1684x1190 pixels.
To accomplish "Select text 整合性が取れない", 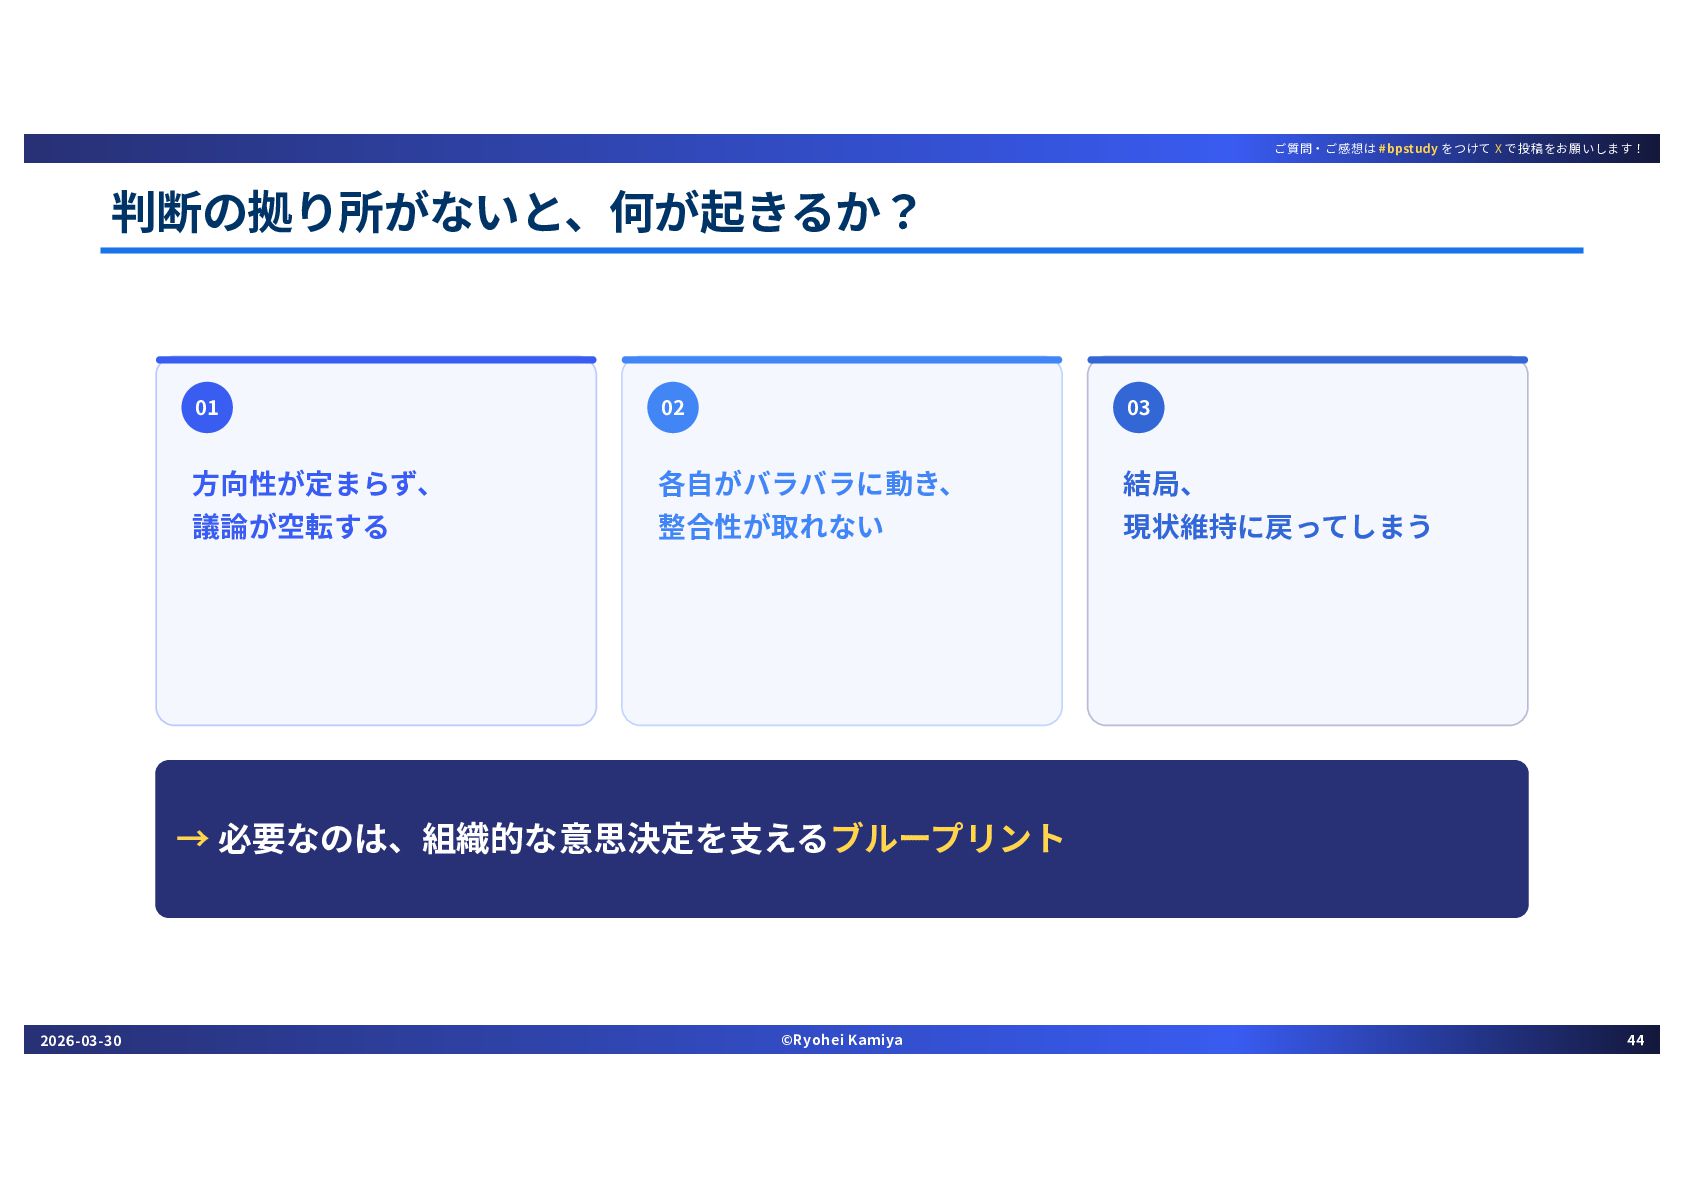I will point(771,527).
